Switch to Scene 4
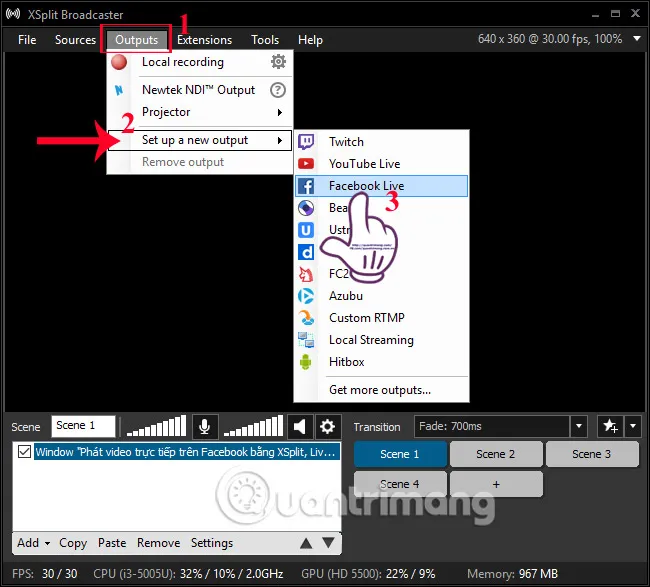The width and height of the screenshot is (650, 587). 400,484
